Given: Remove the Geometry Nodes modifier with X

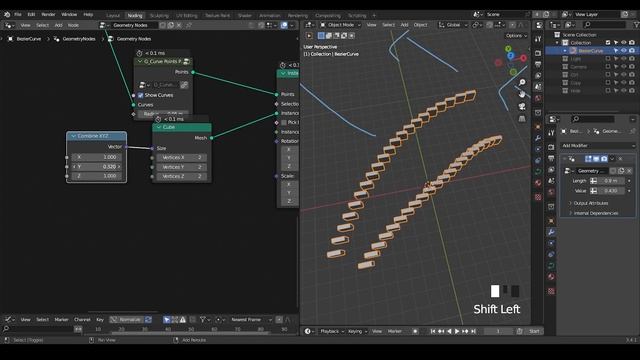Looking at the screenshot, I should [621, 159].
